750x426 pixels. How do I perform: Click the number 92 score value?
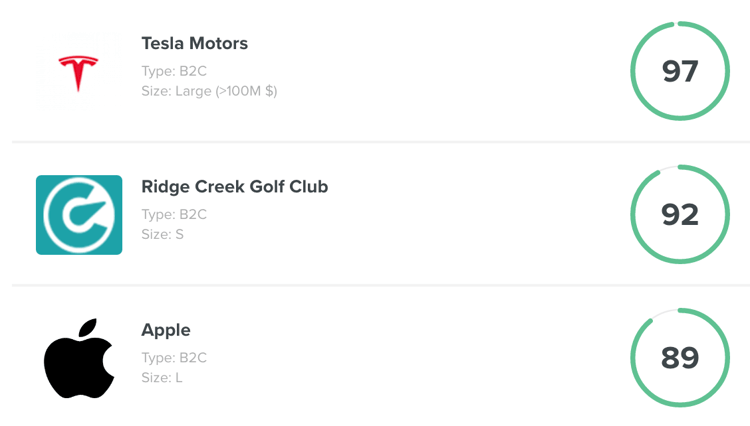coord(680,214)
